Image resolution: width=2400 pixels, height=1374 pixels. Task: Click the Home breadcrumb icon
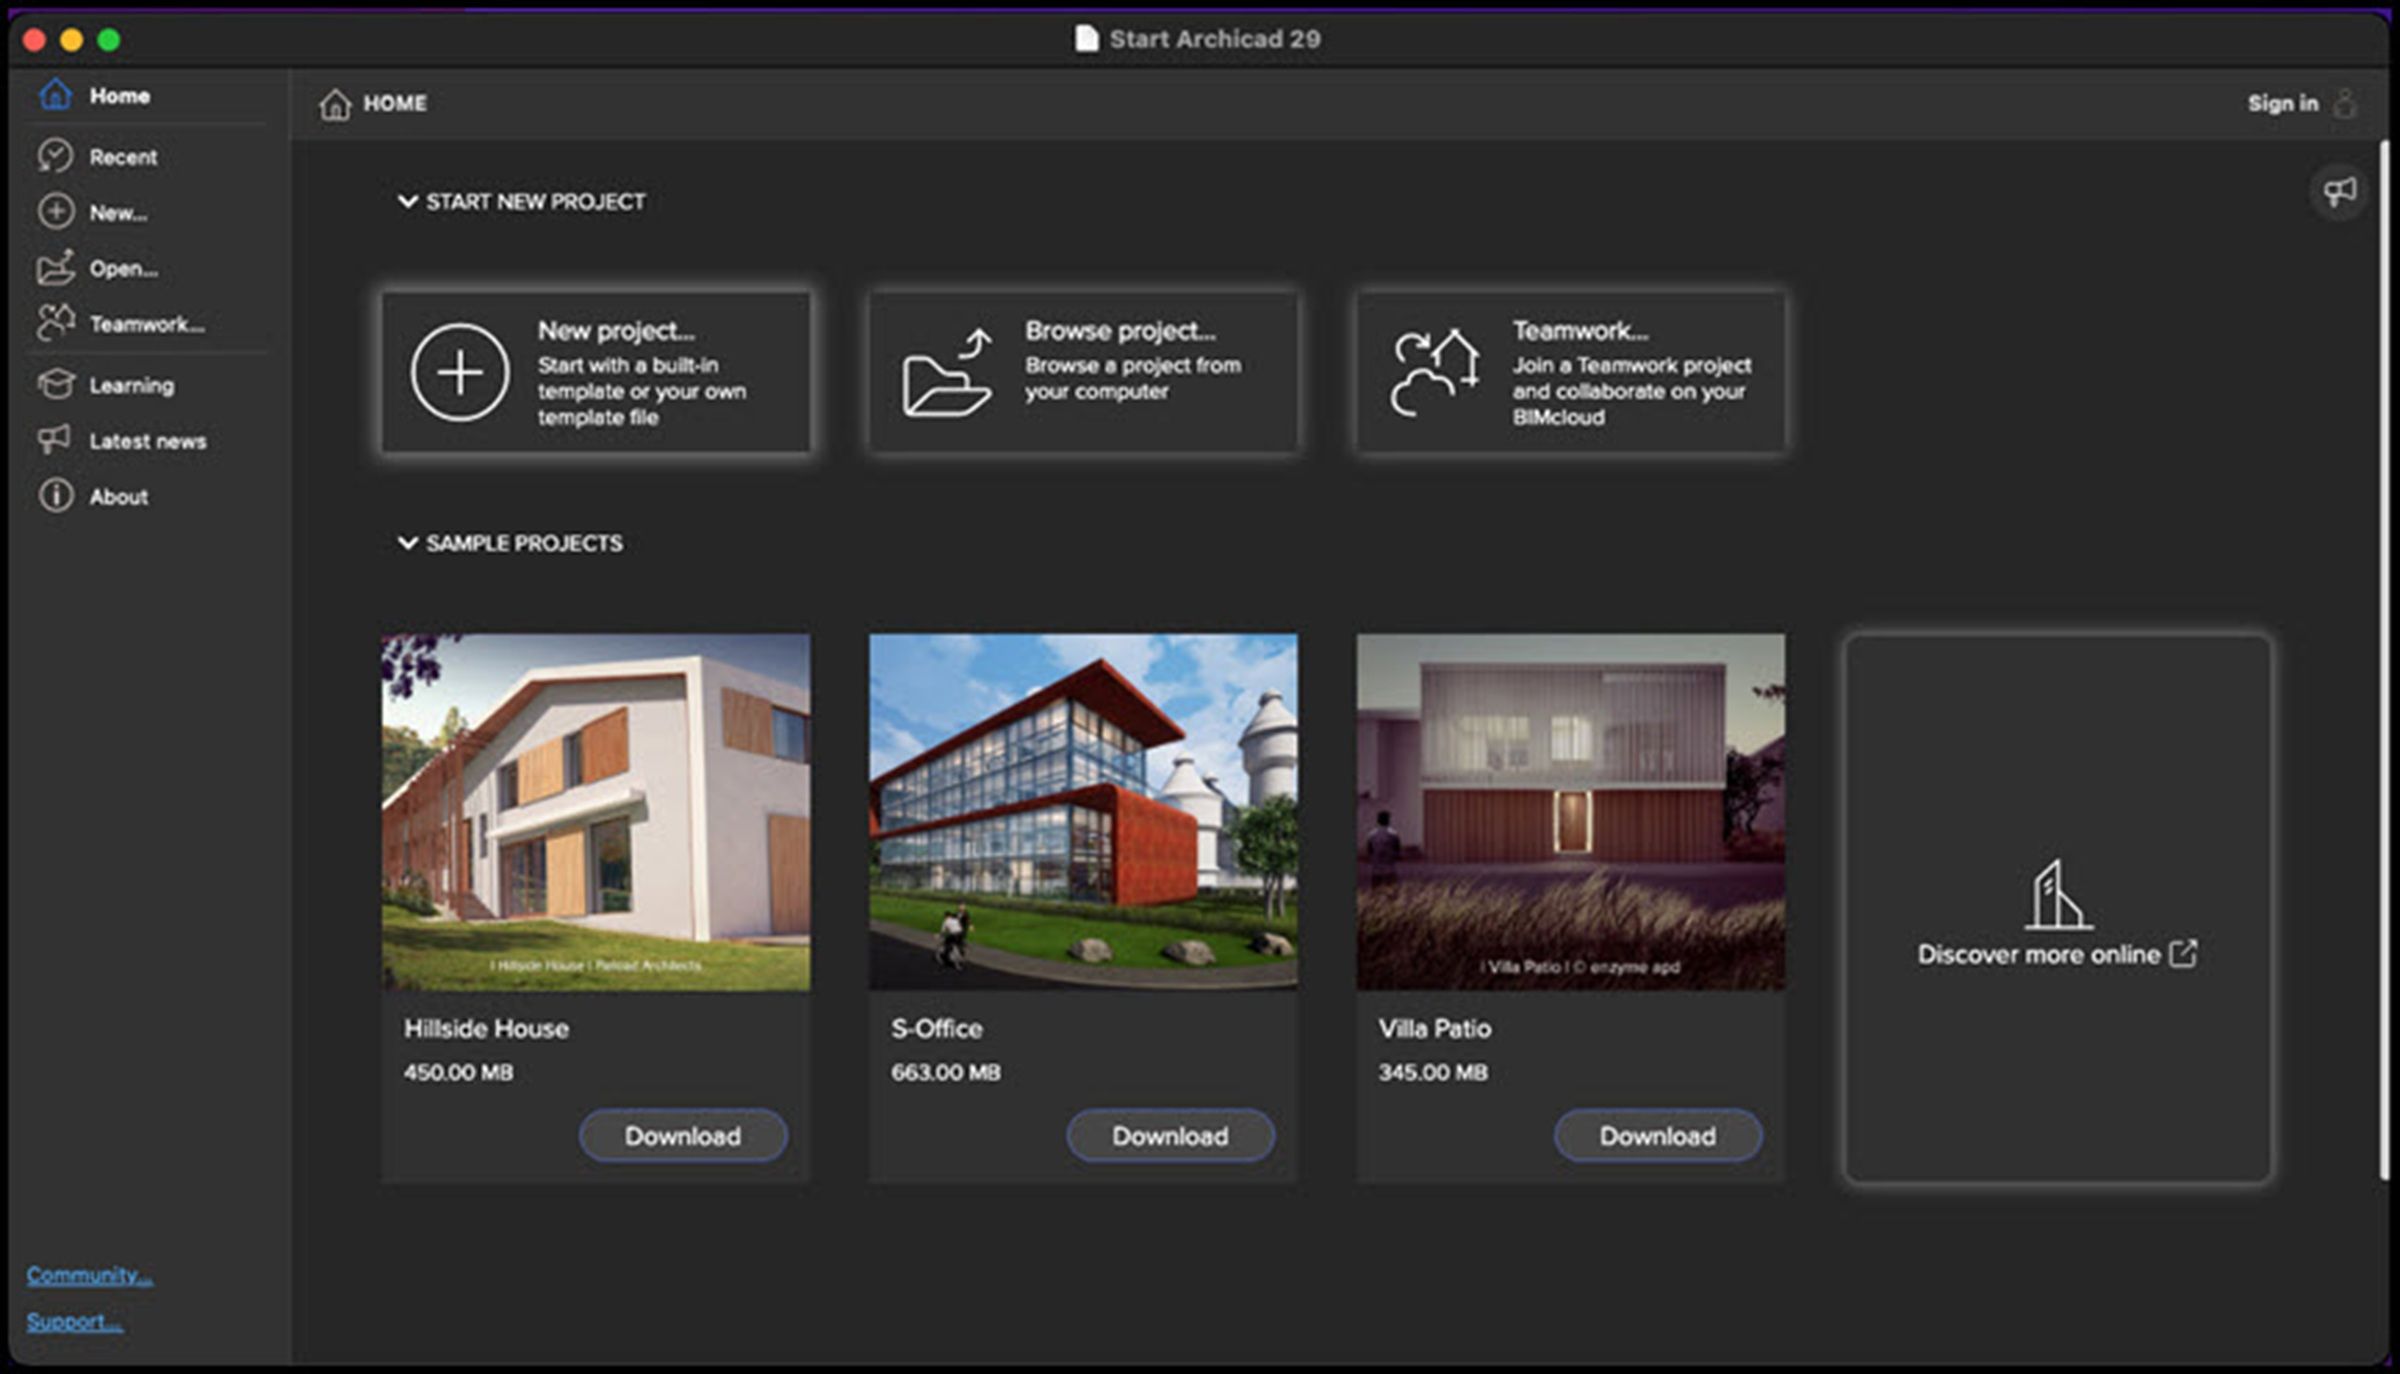[333, 103]
